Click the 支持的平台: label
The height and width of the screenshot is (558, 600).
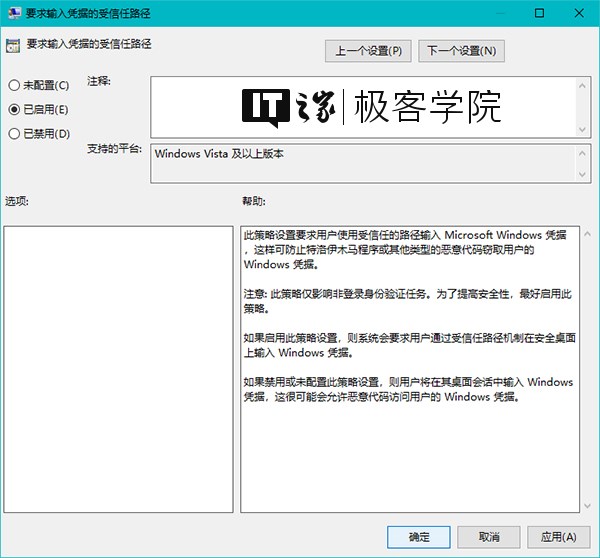tap(114, 148)
